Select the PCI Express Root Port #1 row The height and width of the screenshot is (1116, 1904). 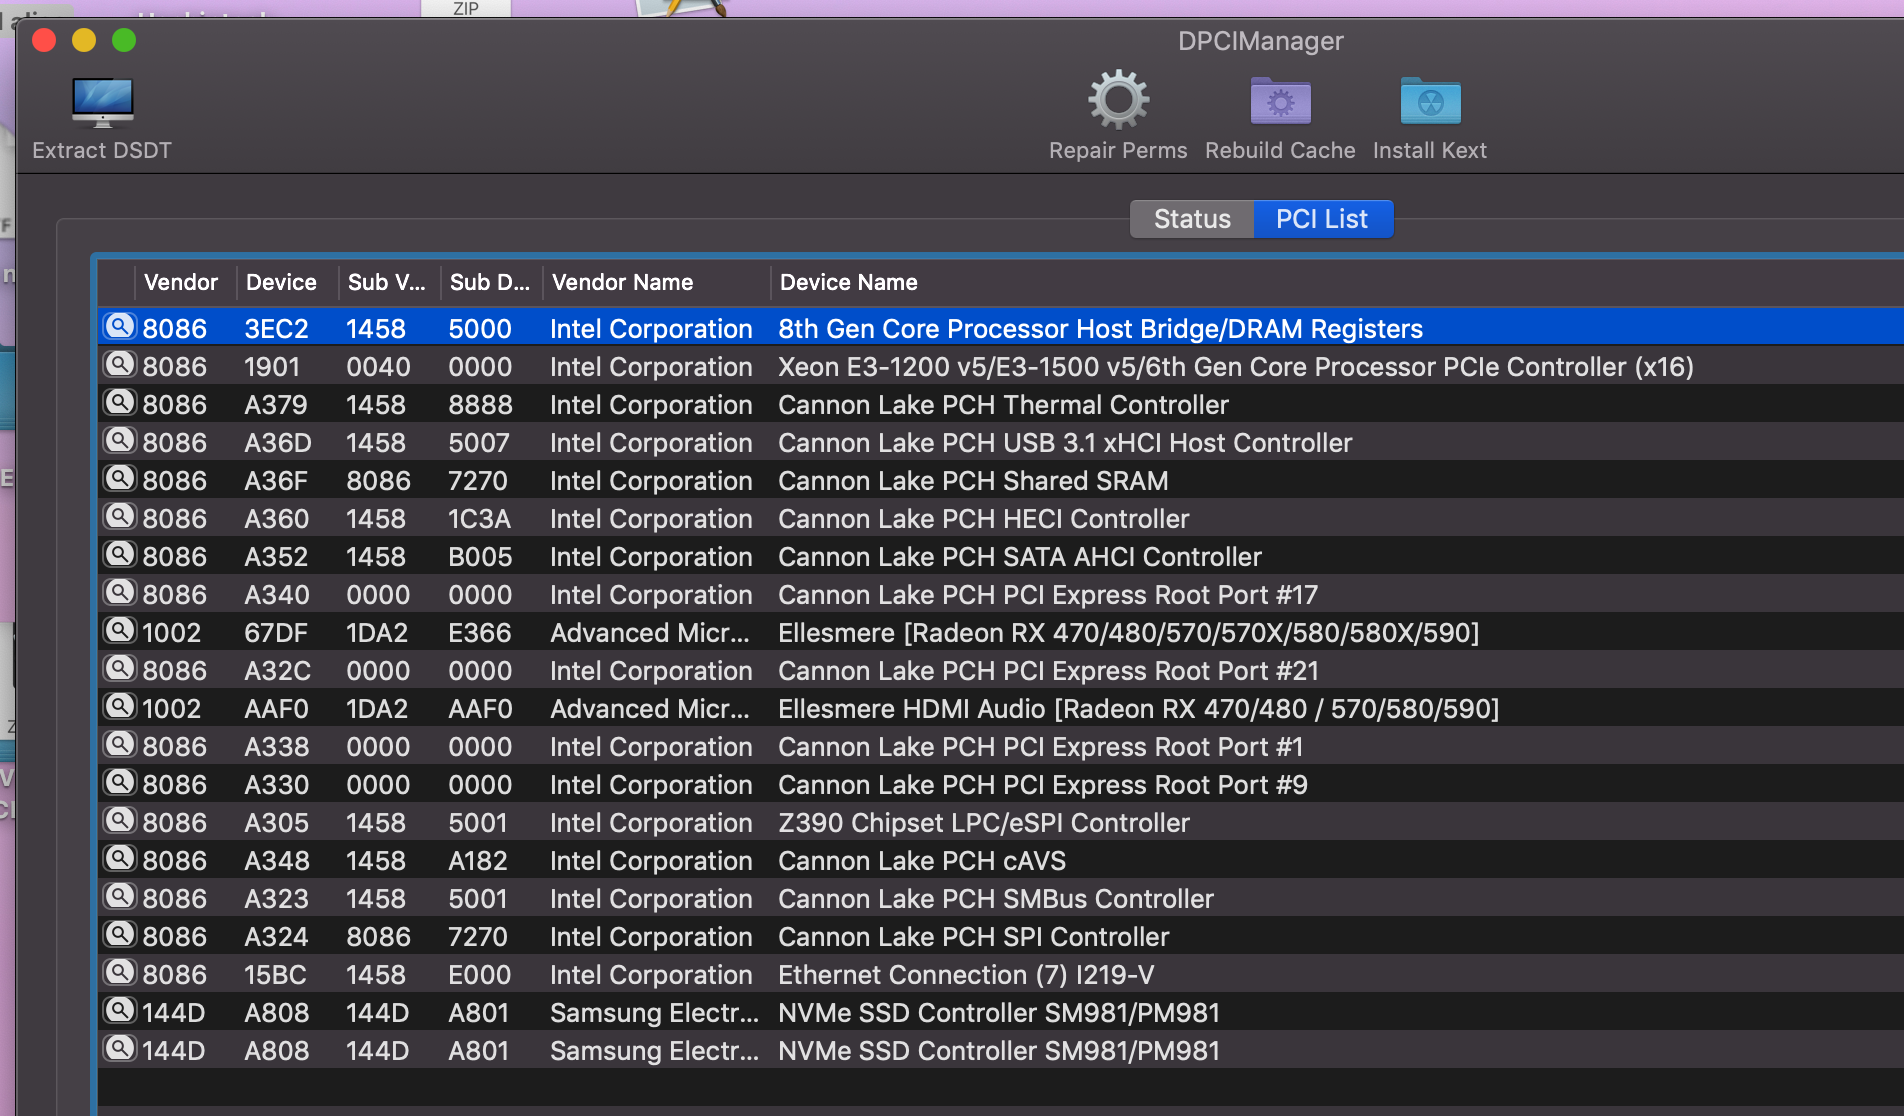[x=1001, y=746]
